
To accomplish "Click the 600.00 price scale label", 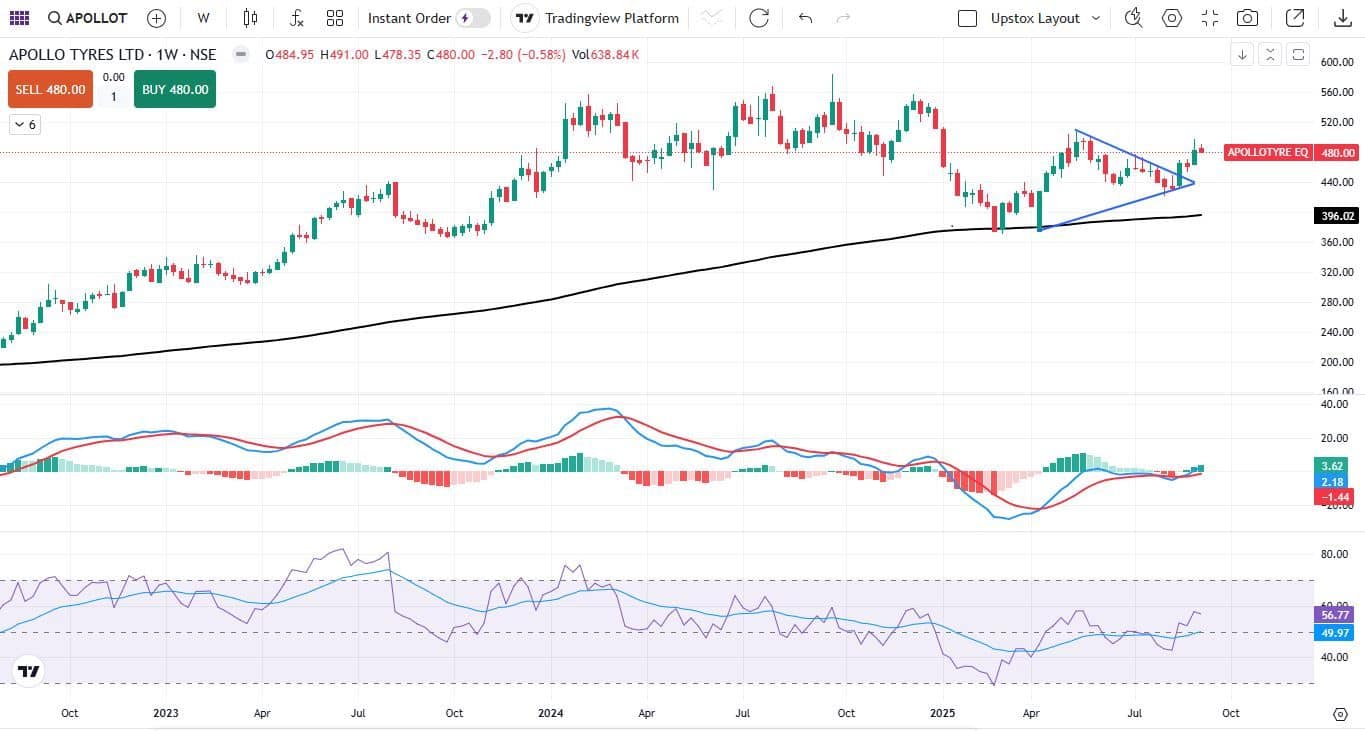I will [x=1337, y=62].
